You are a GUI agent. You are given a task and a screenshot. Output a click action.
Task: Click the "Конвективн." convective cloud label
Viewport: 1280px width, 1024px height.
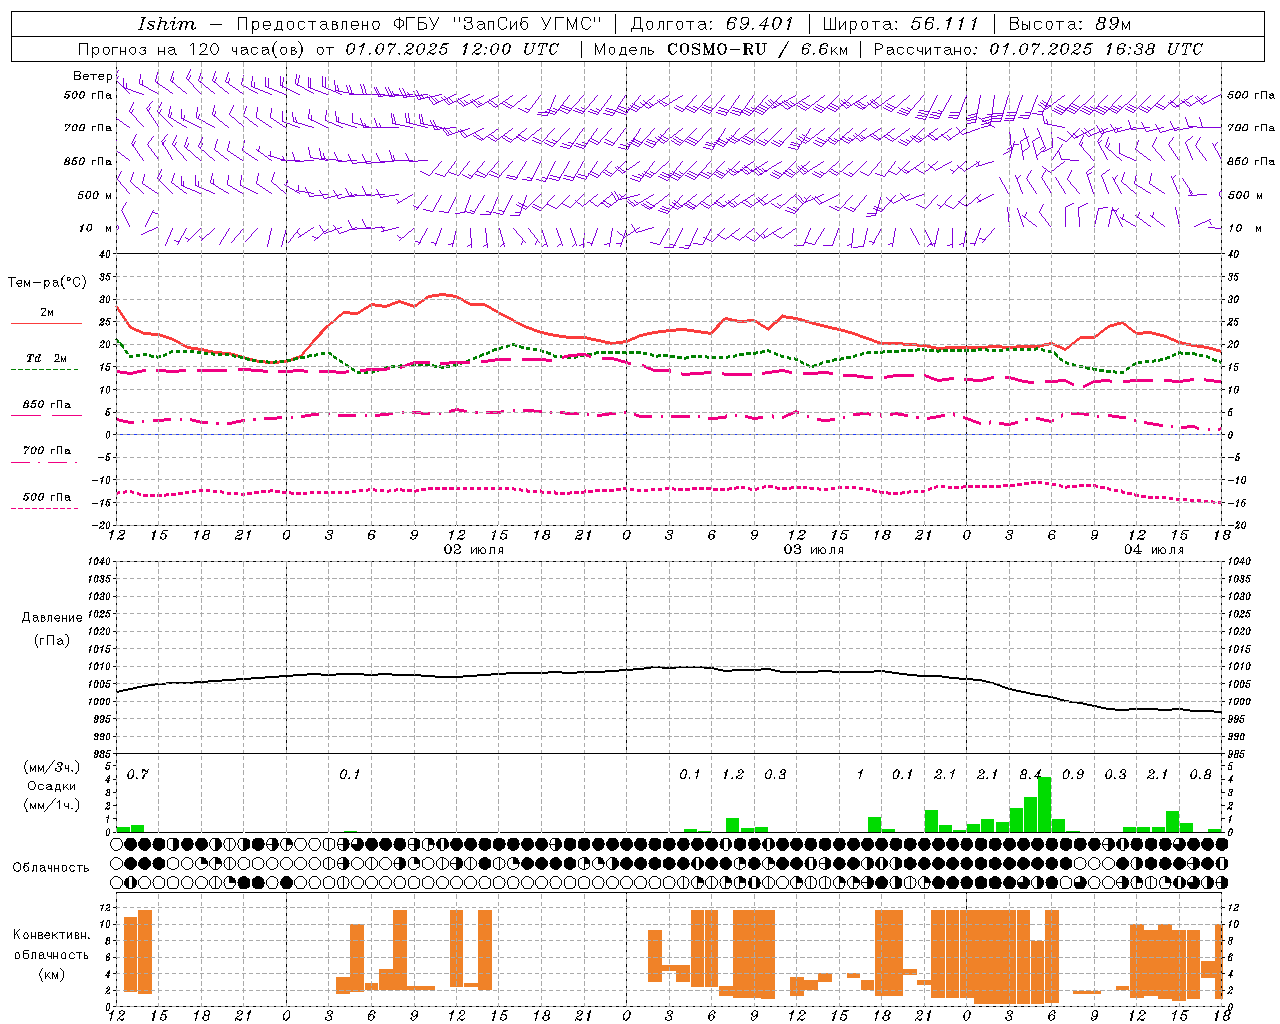coord(51,935)
